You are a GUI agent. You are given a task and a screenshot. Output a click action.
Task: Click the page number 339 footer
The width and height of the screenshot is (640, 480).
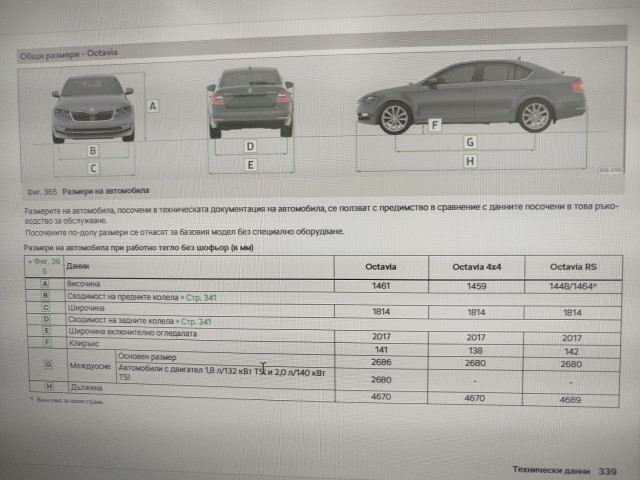click(607, 471)
